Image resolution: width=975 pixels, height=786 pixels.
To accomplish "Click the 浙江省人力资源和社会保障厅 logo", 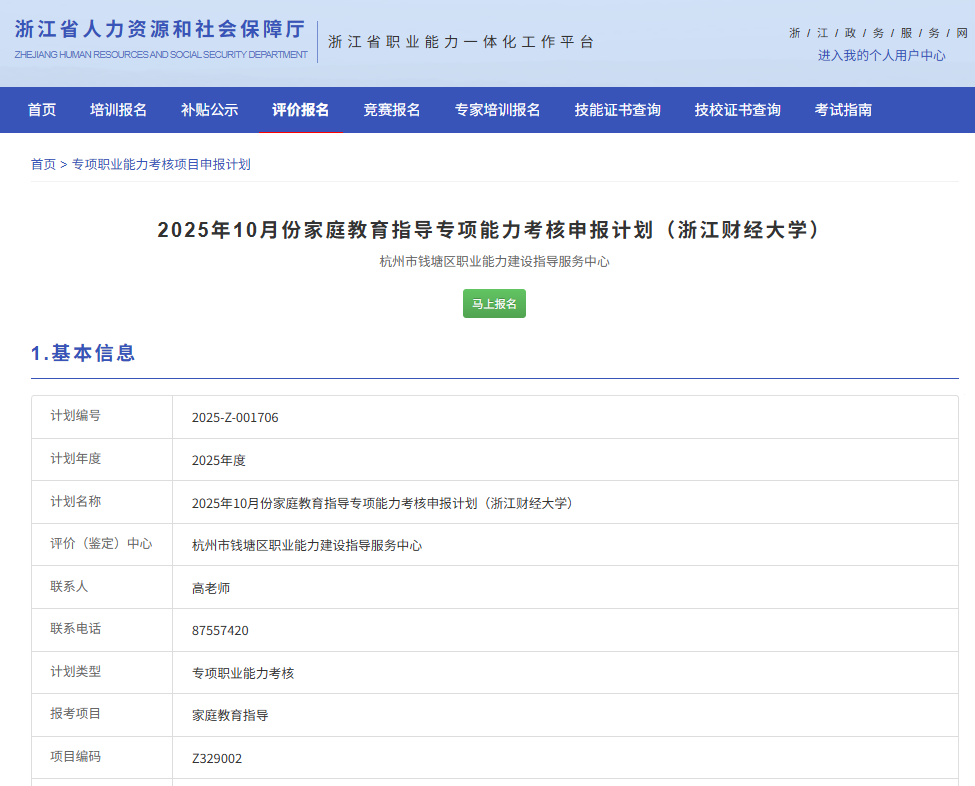I will 161,39.
